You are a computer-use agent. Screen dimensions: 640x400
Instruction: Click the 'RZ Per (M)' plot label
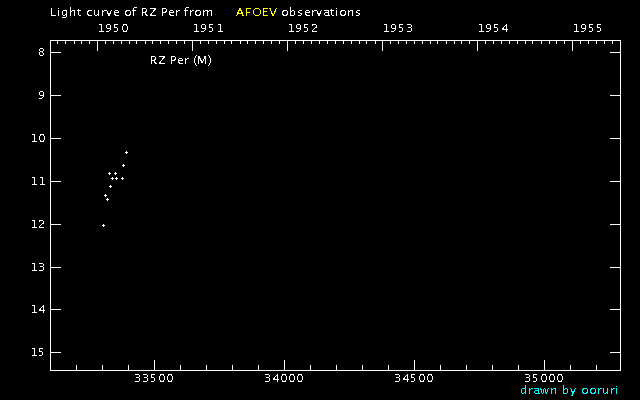[x=181, y=60]
